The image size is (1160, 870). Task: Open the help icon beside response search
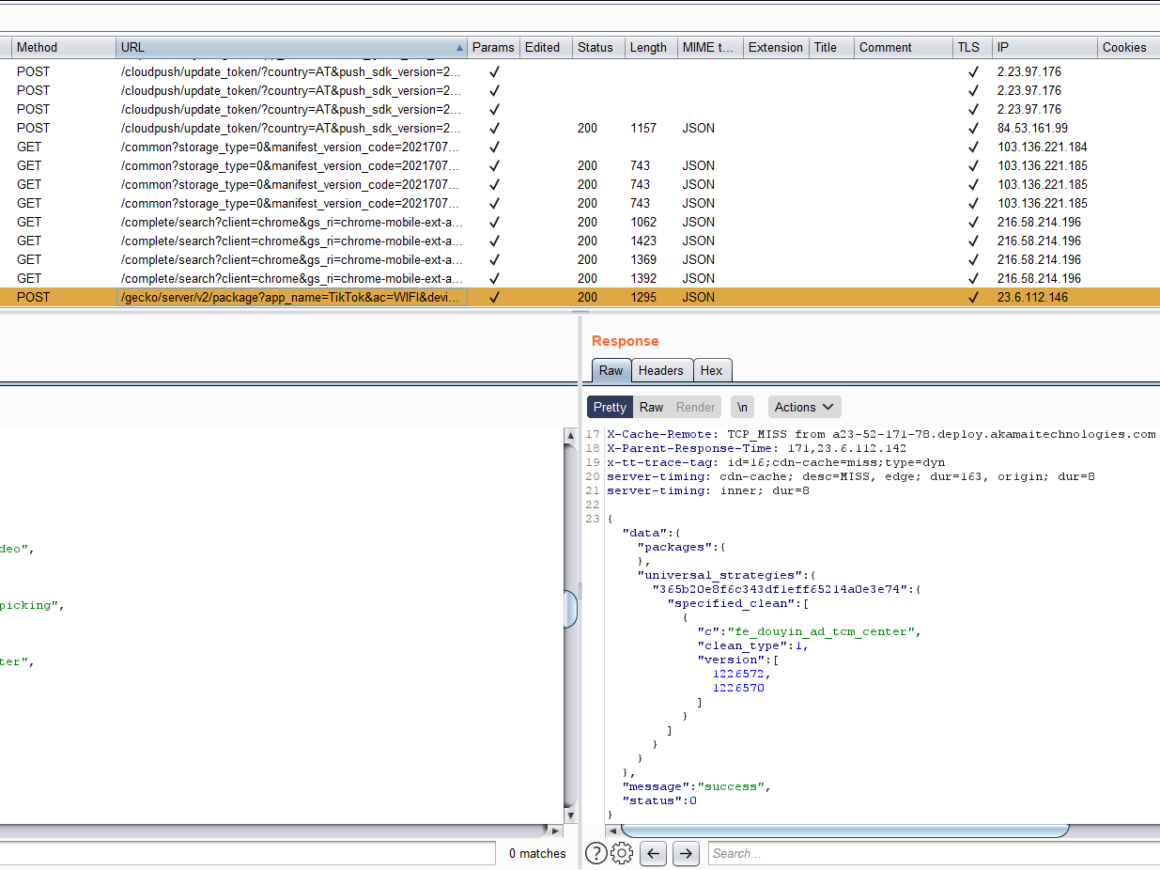click(595, 853)
